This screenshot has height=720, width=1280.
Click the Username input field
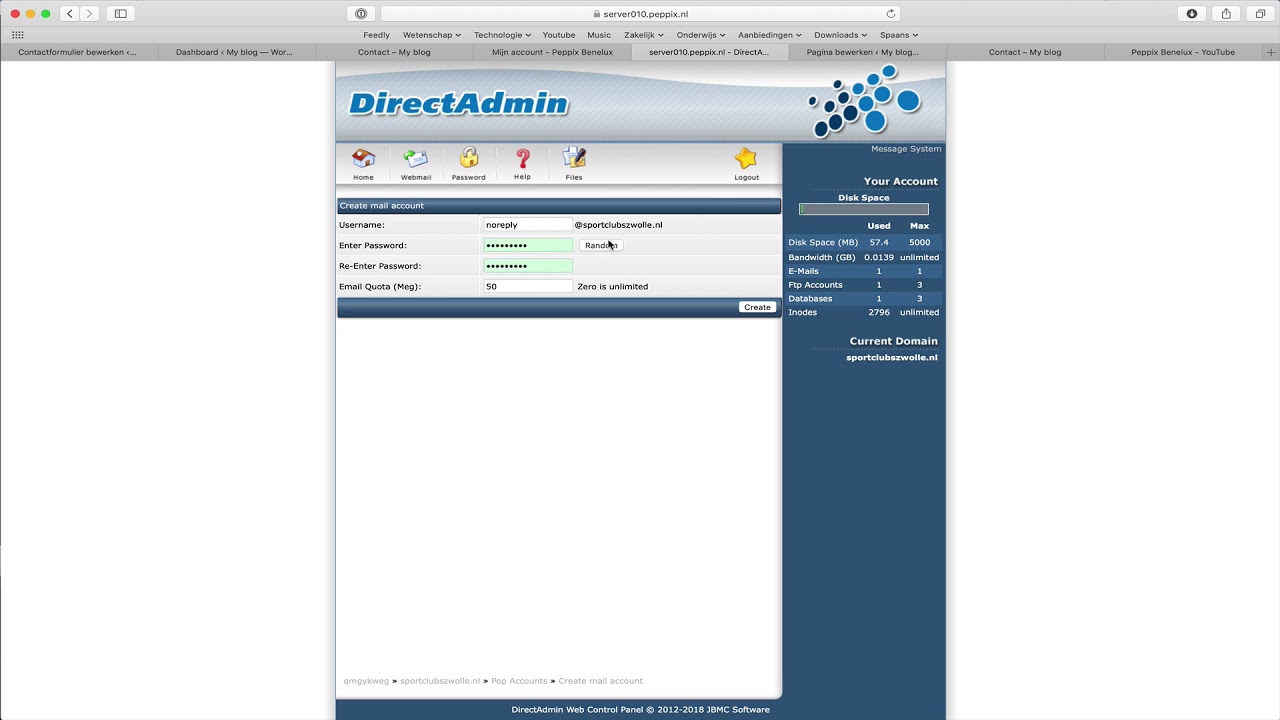click(527, 225)
